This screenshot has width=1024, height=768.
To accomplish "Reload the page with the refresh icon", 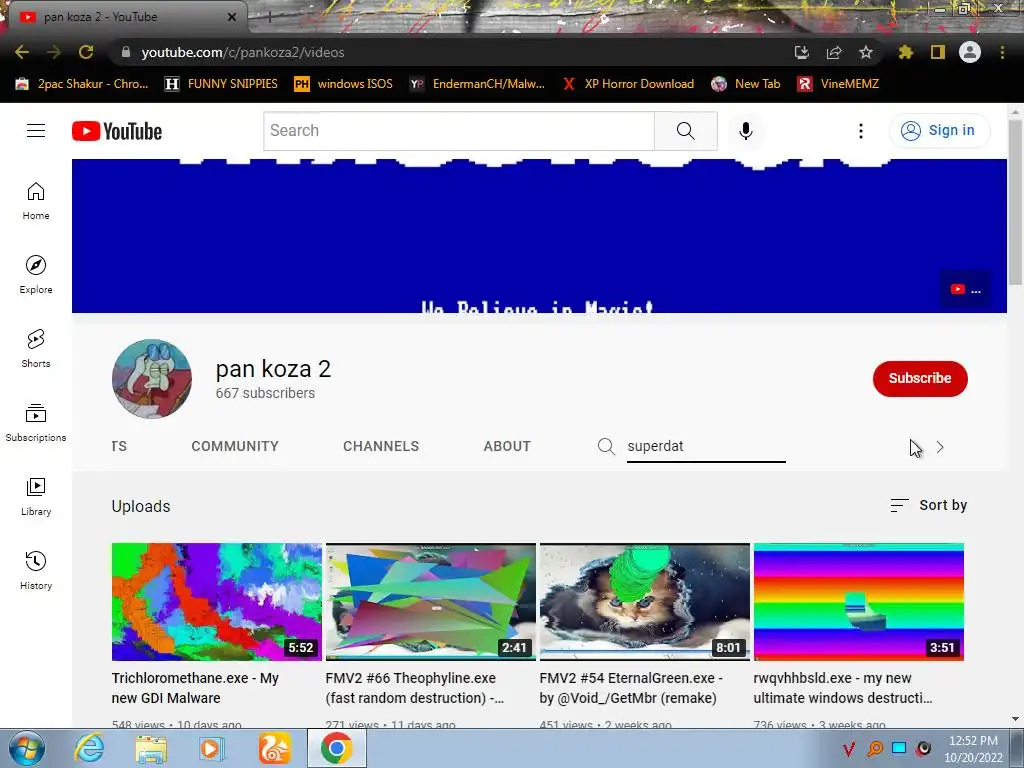I will point(86,52).
